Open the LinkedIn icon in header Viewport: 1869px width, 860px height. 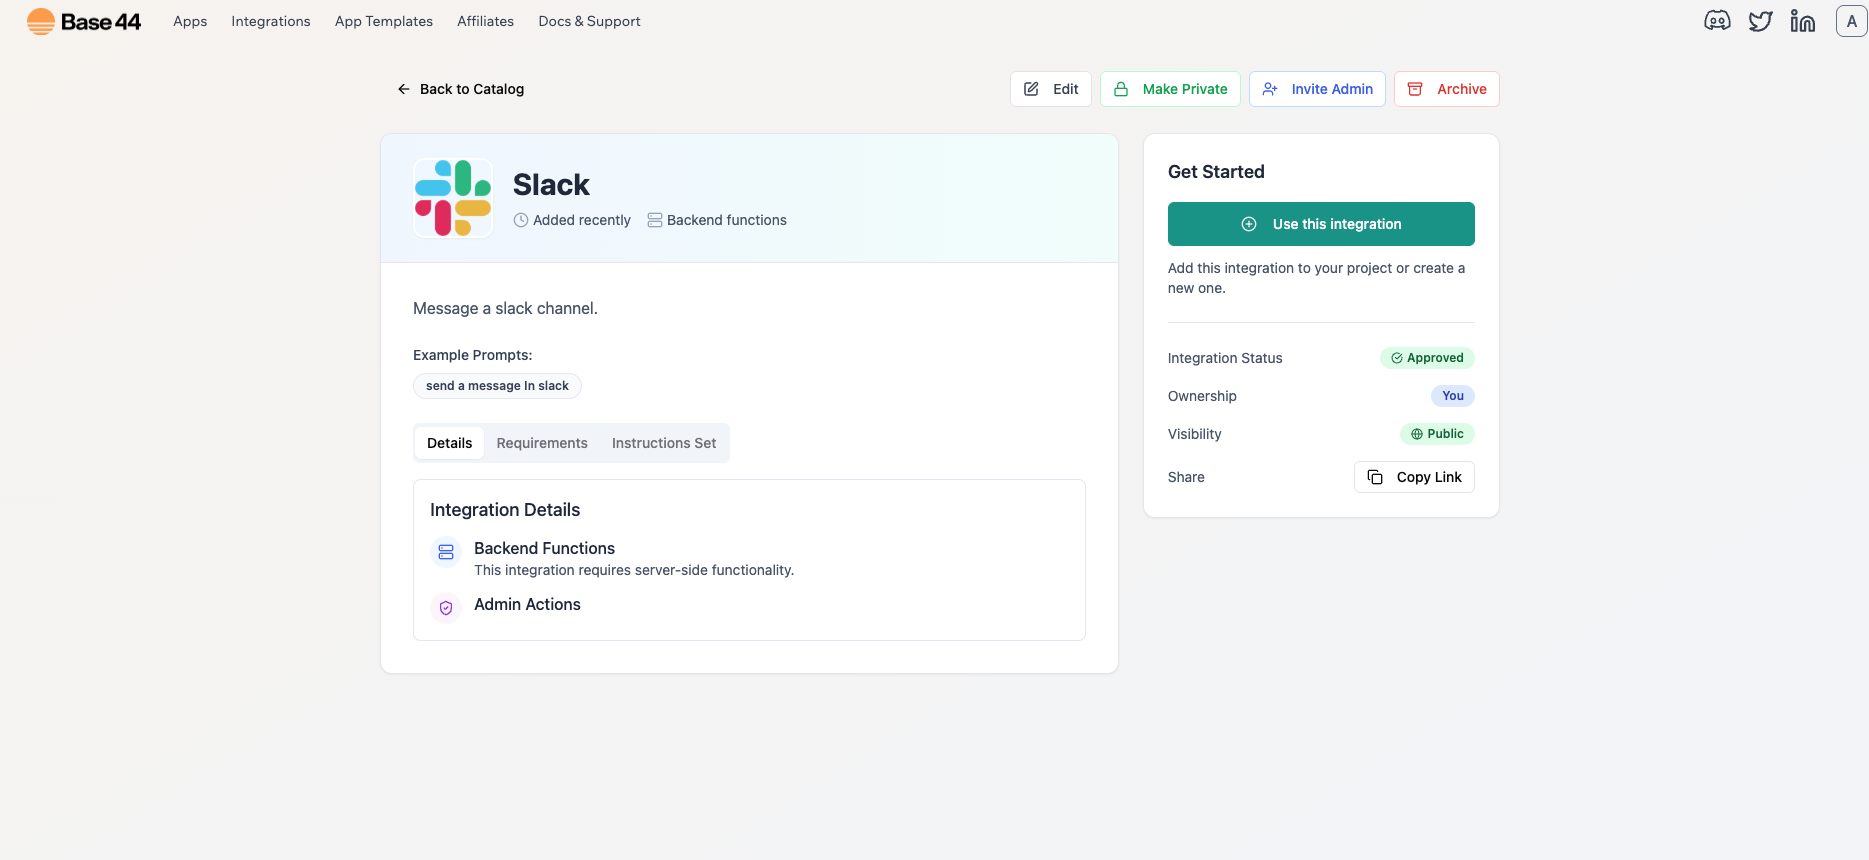tap(1803, 21)
